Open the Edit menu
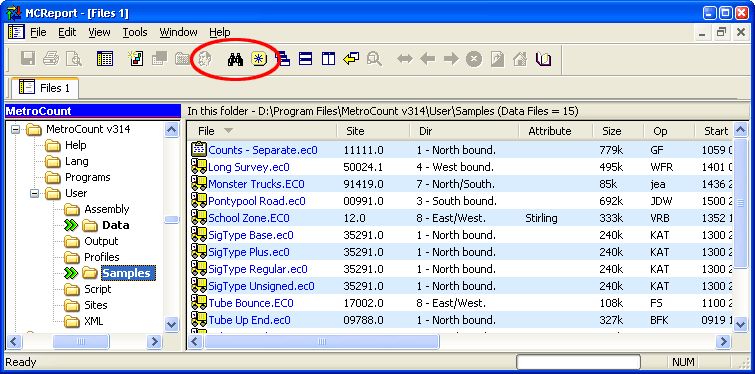 coord(67,32)
